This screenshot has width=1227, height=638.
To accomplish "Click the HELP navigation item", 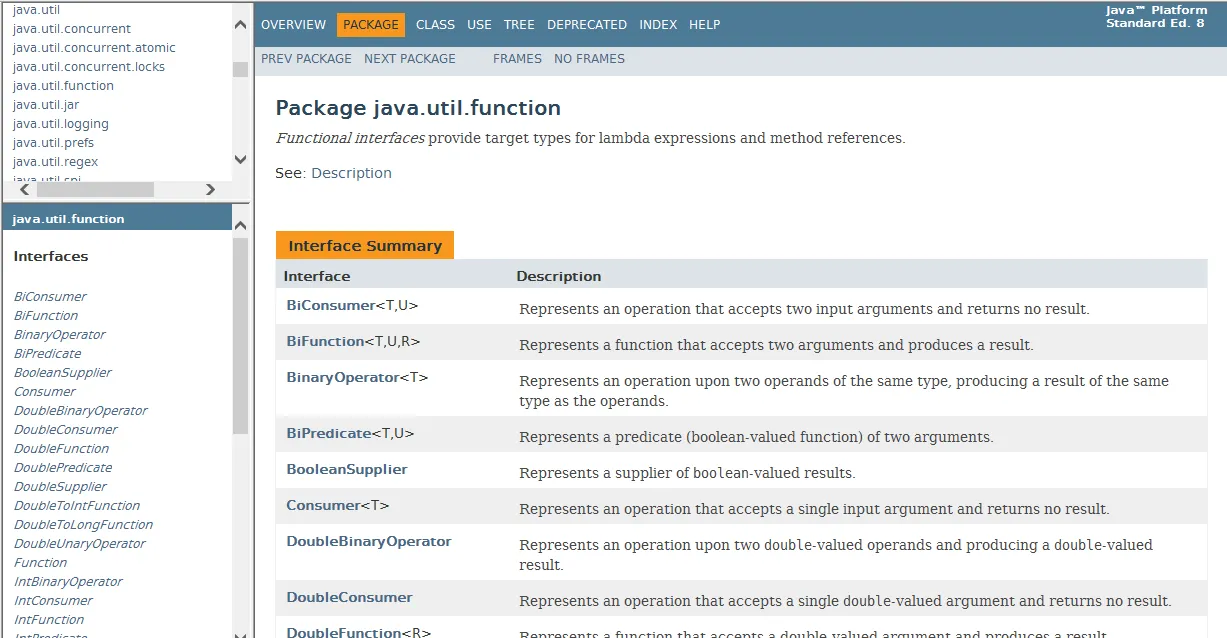I will coord(704,24).
